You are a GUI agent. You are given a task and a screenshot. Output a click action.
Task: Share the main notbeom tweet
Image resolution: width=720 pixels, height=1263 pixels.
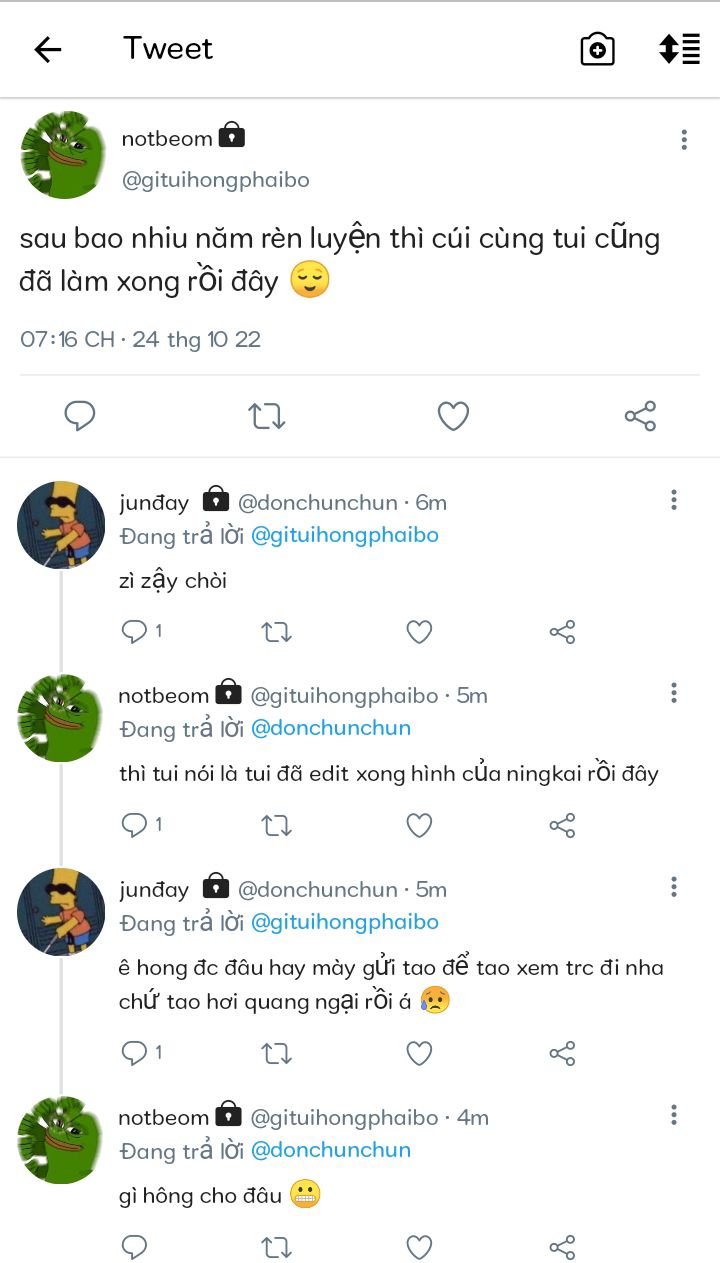(x=640, y=415)
